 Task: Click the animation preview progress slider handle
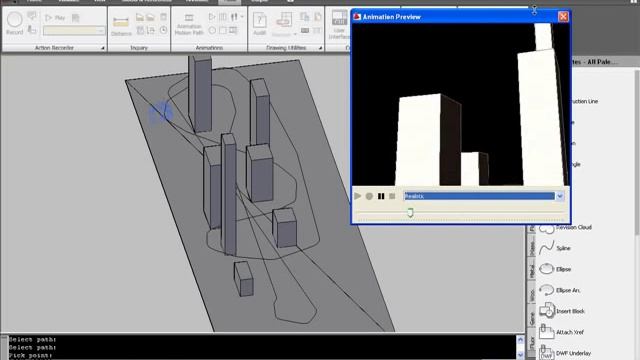pyautogui.click(x=410, y=212)
